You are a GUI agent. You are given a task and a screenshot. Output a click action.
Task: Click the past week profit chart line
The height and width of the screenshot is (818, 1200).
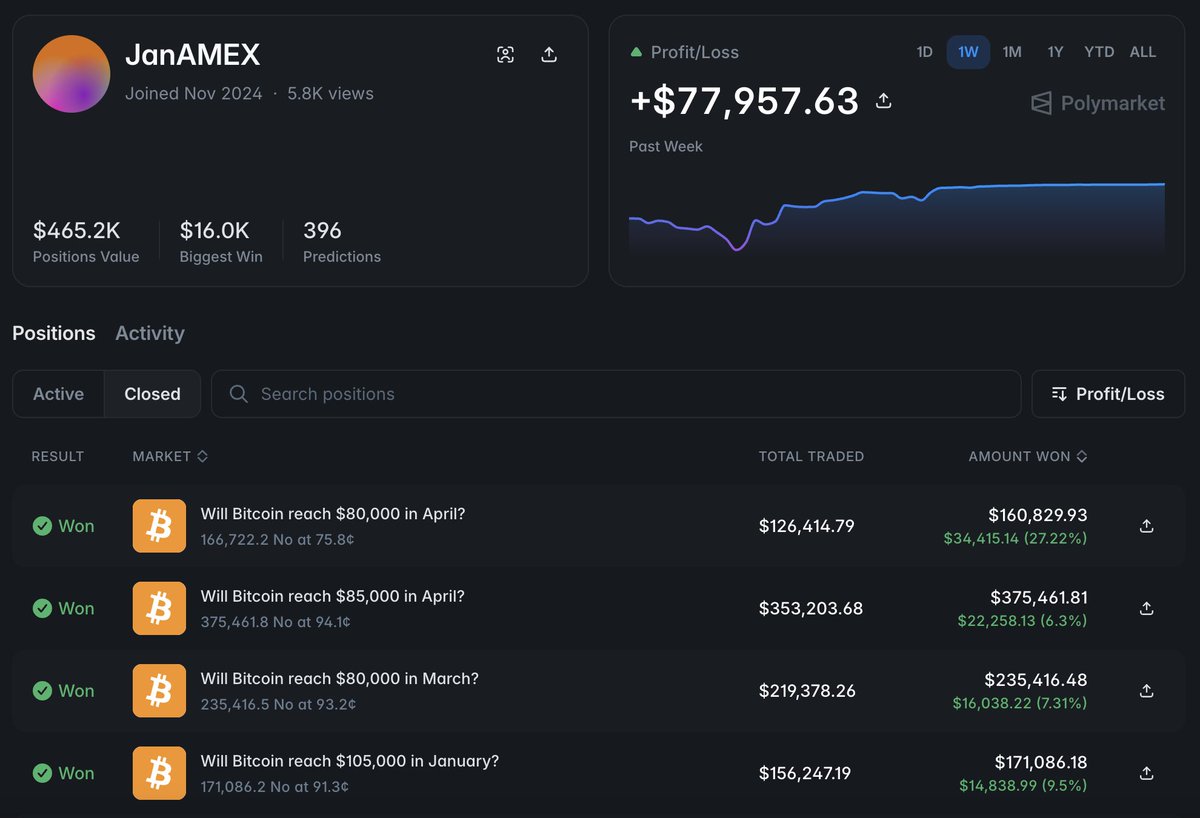point(896,218)
